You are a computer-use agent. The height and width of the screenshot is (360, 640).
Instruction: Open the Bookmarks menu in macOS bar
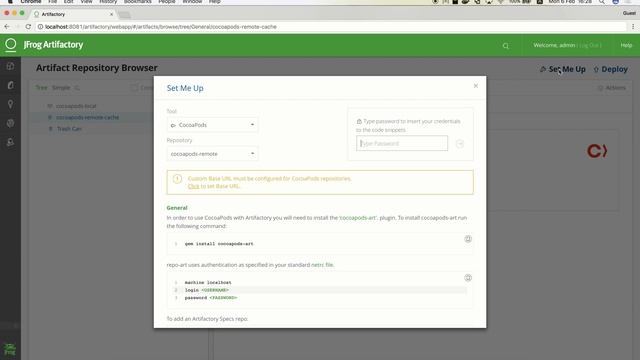click(138, 2)
